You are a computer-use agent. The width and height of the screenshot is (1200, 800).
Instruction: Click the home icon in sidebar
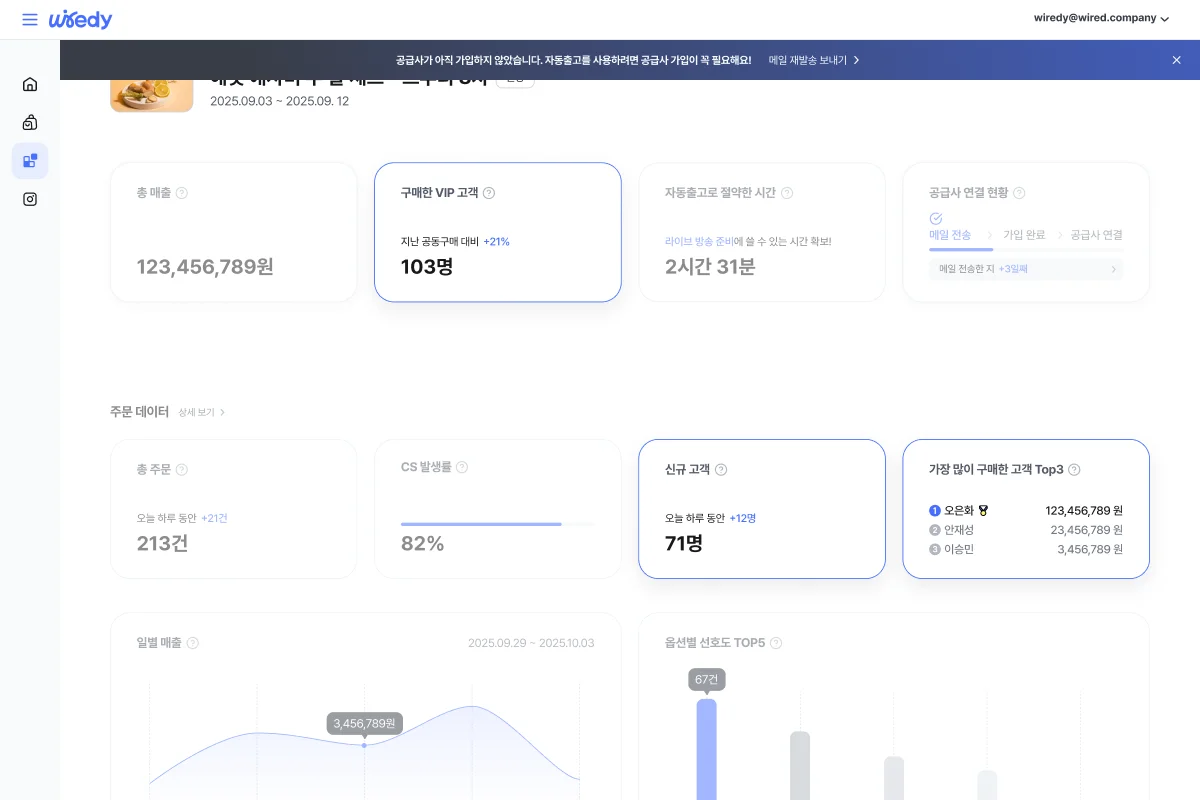(30, 84)
